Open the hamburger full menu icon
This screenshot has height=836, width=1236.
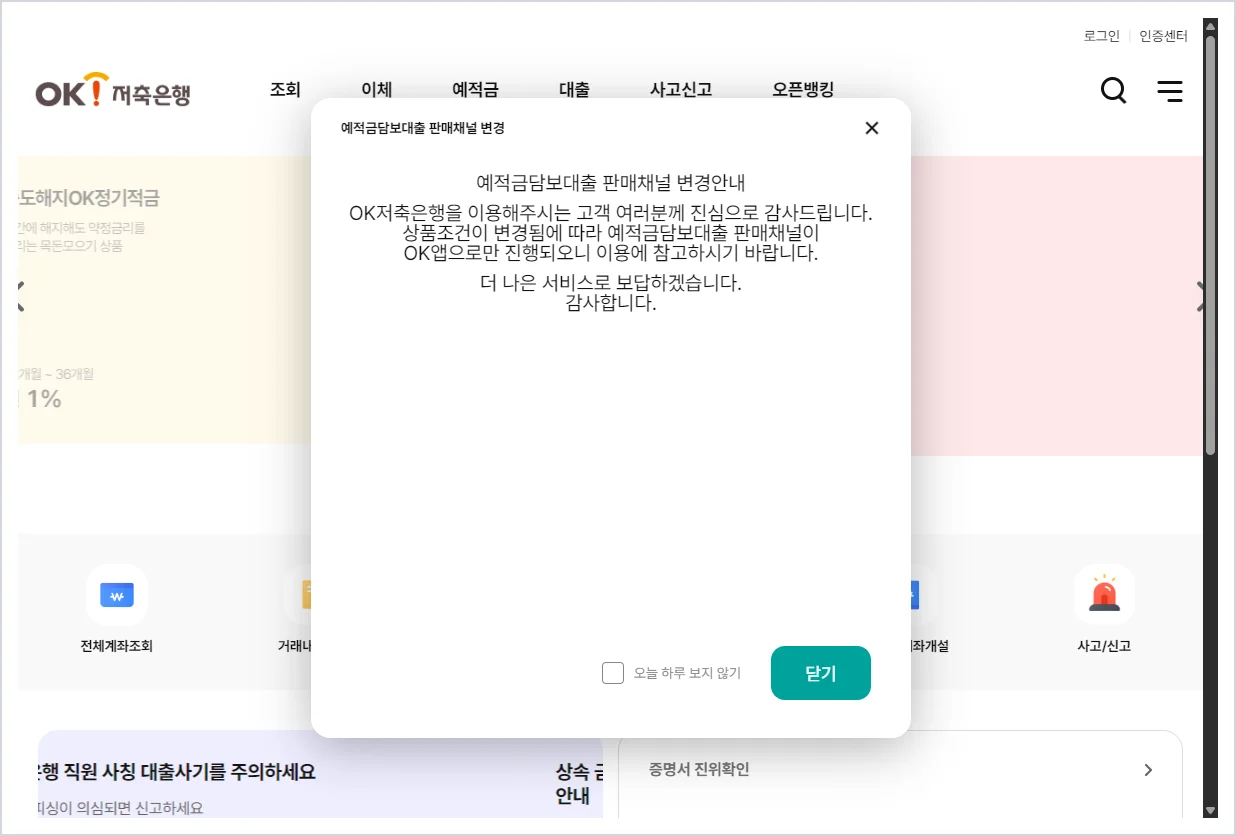[x=1170, y=91]
